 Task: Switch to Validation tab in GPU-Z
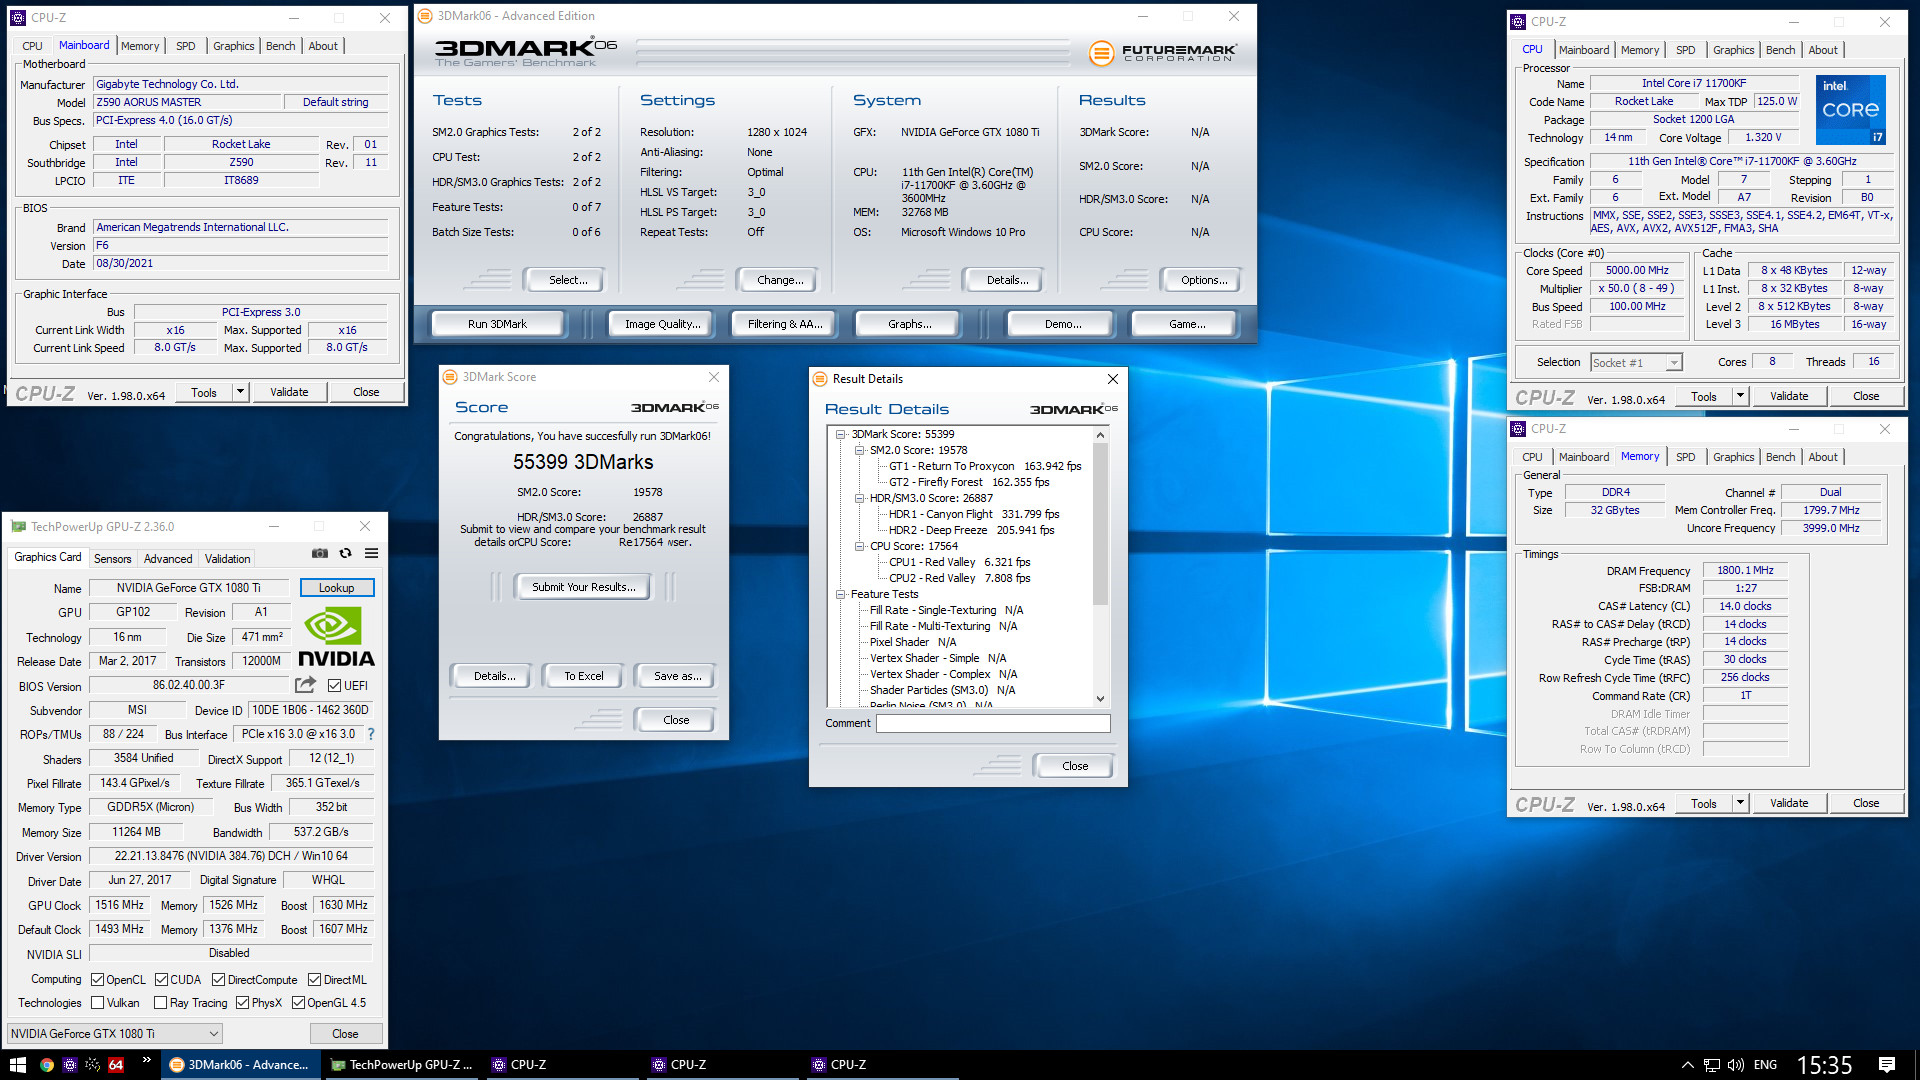tap(228, 559)
